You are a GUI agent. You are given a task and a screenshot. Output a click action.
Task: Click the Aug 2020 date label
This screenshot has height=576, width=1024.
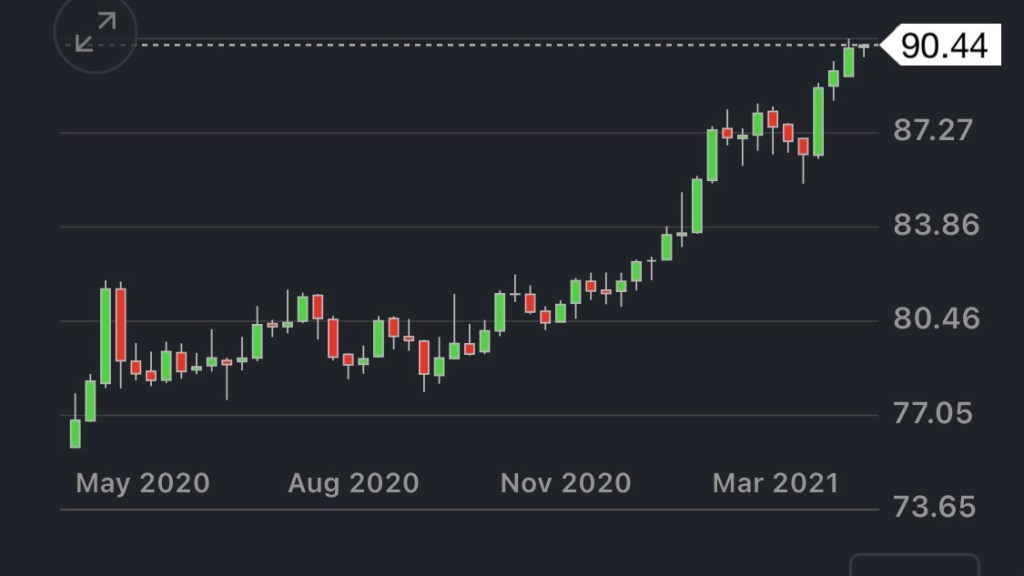click(x=353, y=484)
